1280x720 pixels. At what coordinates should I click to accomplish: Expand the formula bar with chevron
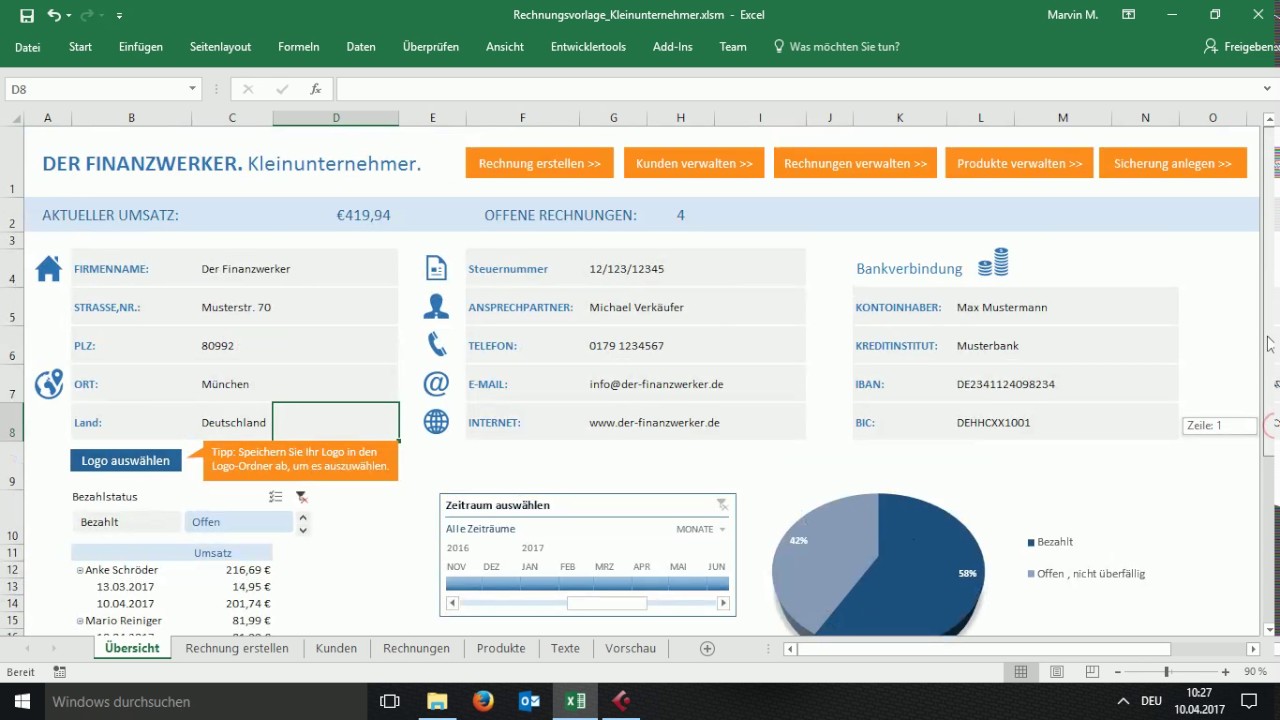[x=1267, y=89]
